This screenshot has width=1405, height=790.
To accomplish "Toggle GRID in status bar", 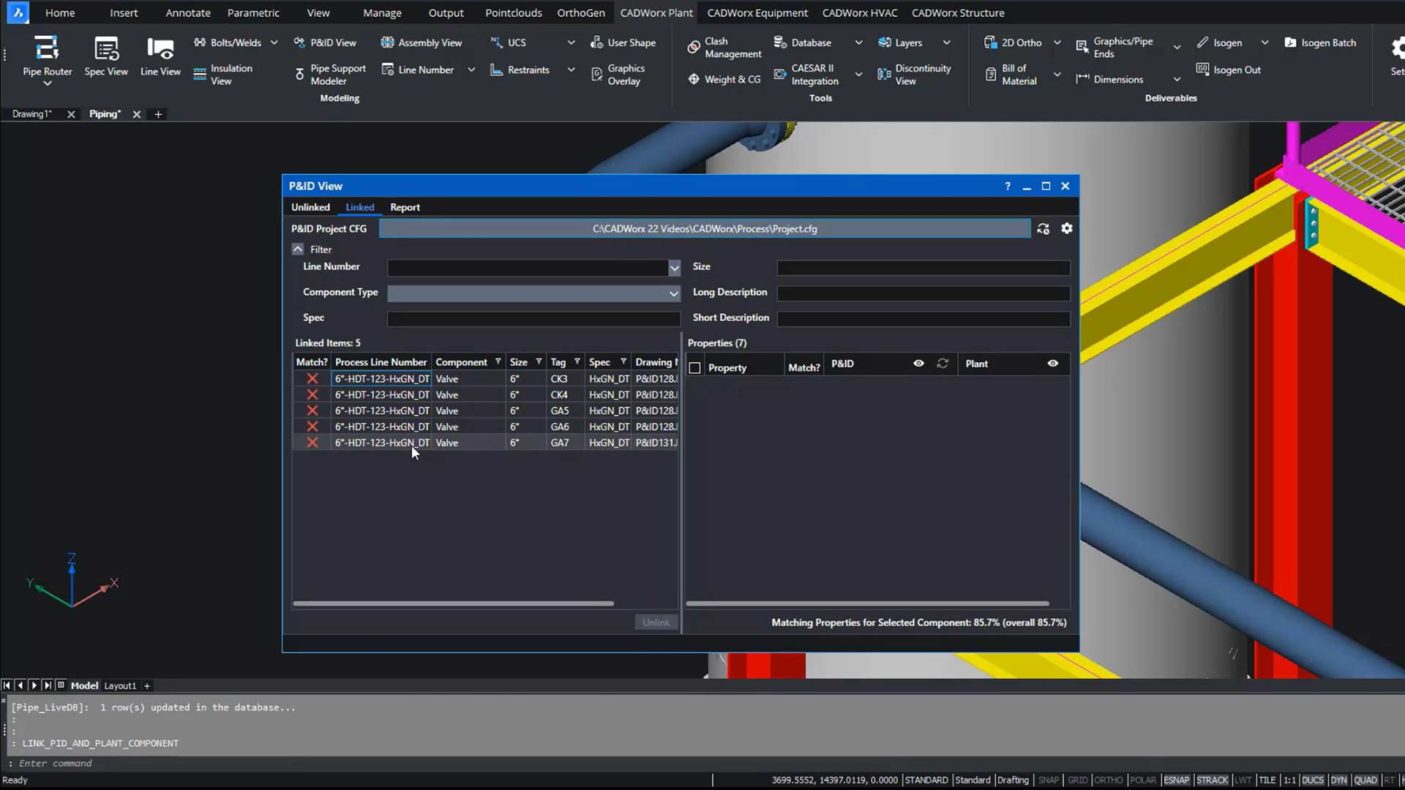I will [1077, 780].
